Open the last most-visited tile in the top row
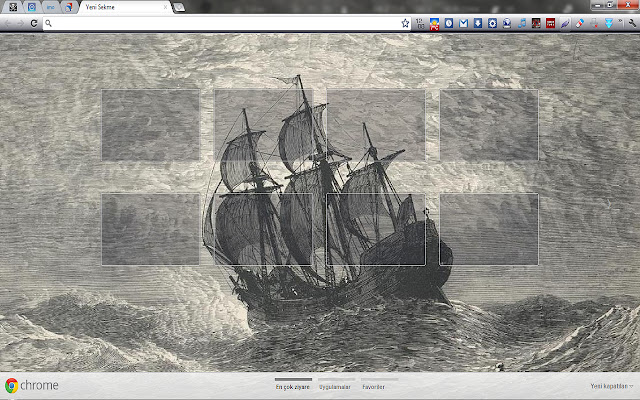The width and height of the screenshot is (640, 400). [489, 125]
